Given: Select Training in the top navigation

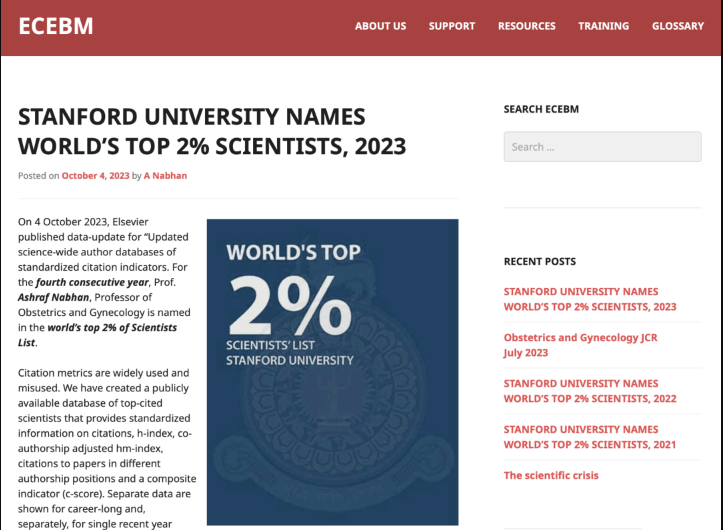Looking at the screenshot, I should [x=603, y=26].
